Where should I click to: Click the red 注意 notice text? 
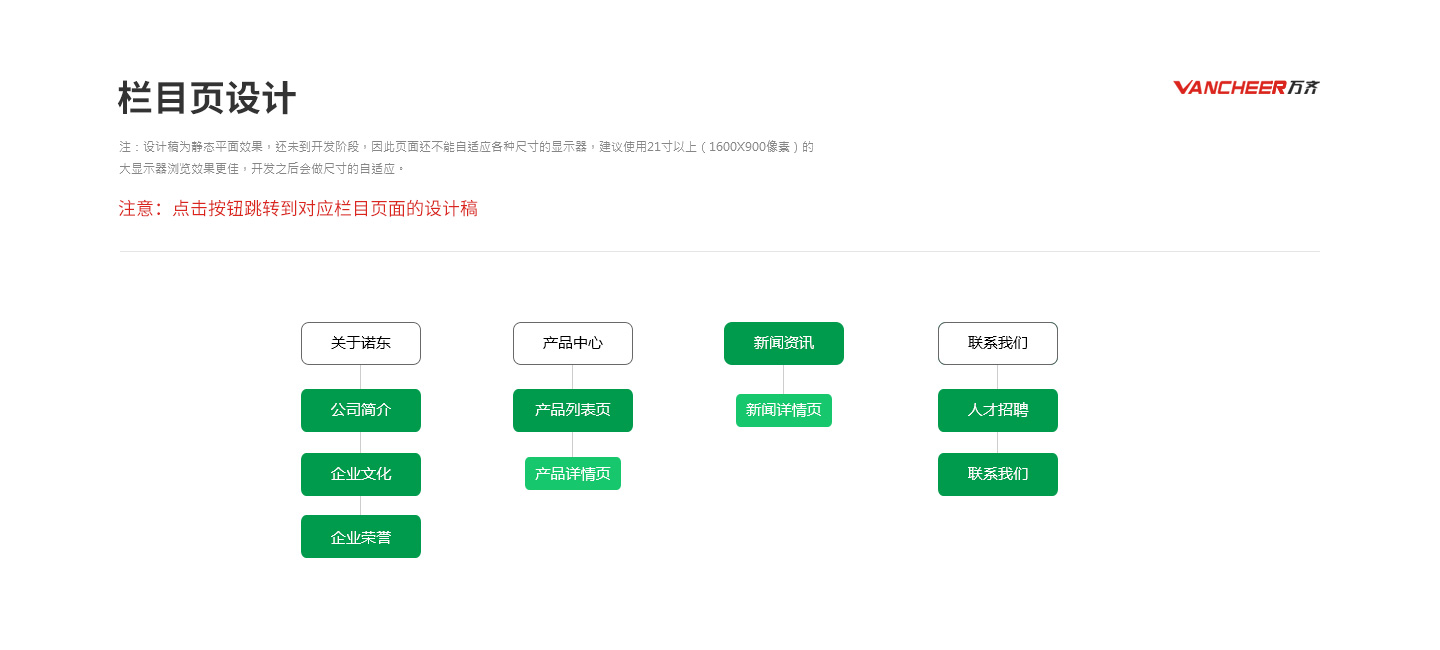(x=298, y=209)
